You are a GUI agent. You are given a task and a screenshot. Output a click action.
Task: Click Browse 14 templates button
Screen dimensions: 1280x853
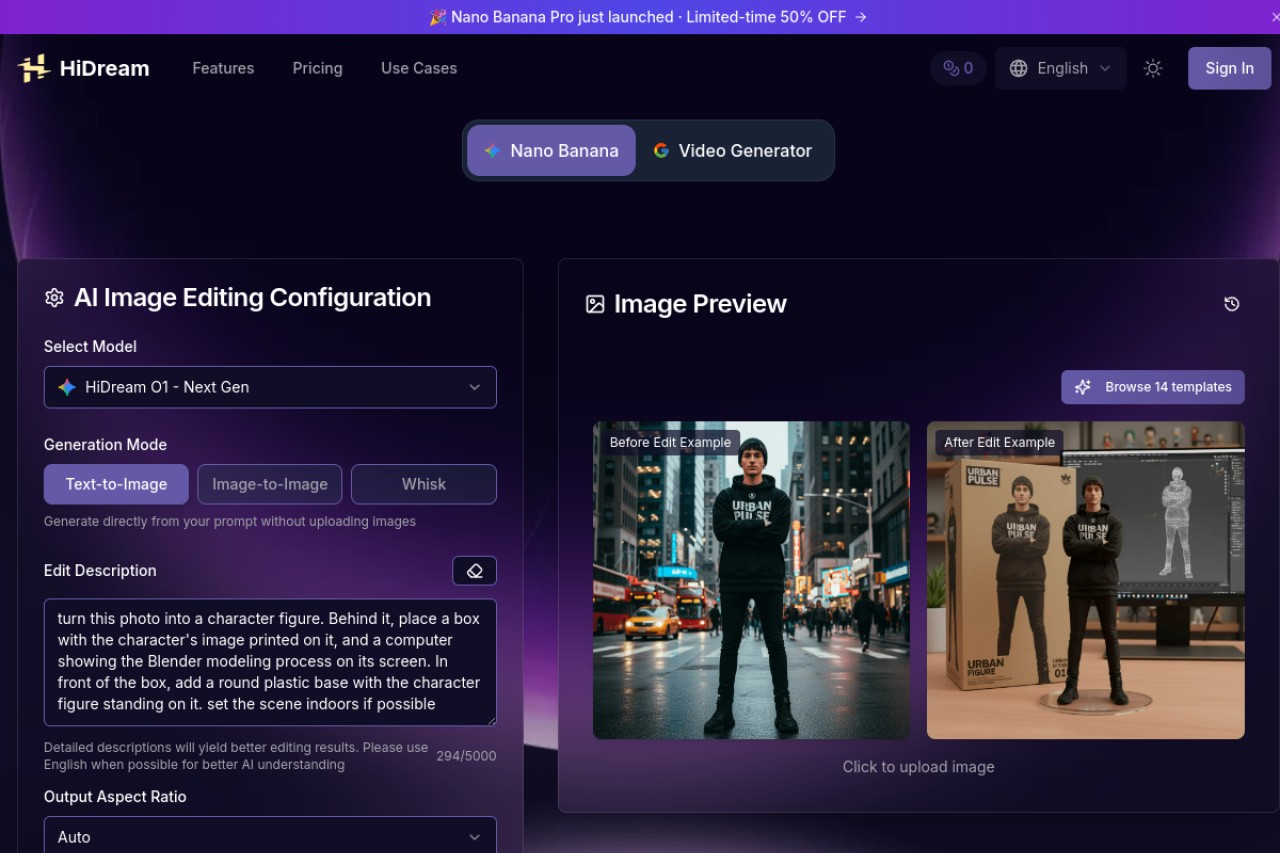tap(1153, 387)
